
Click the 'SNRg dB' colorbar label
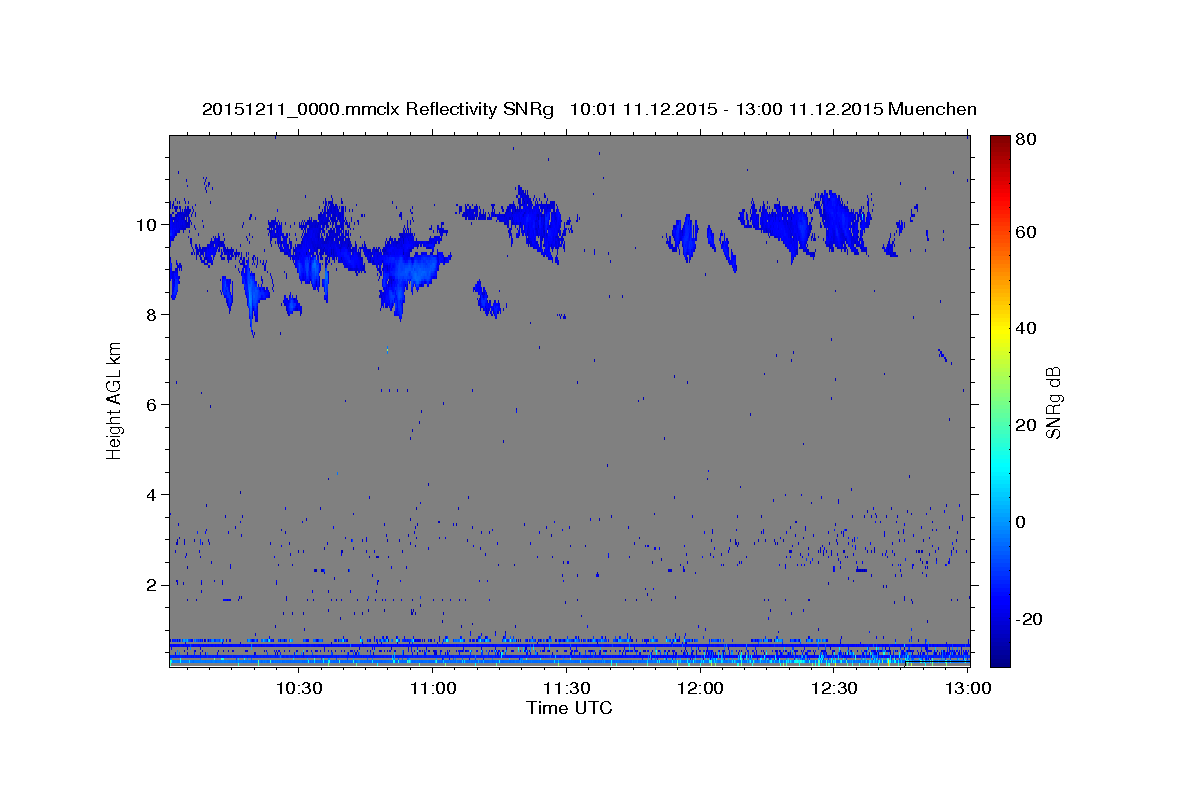point(1053,402)
